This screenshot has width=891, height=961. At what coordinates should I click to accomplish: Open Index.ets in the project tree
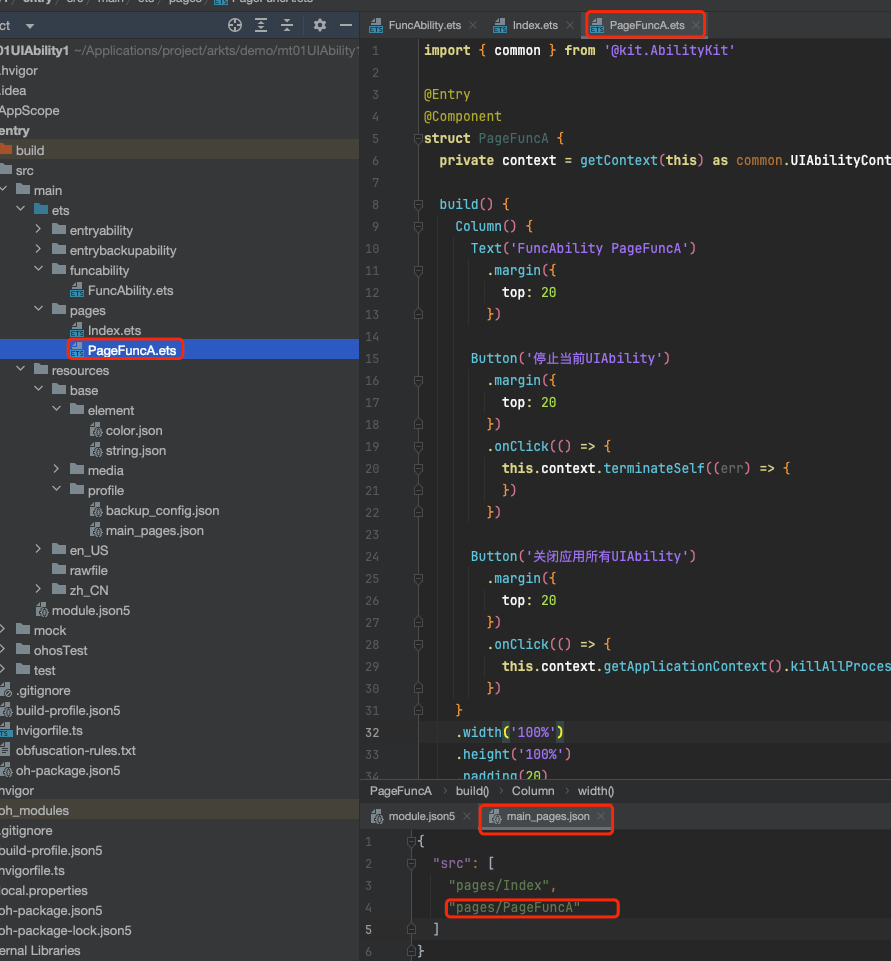(114, 330)
